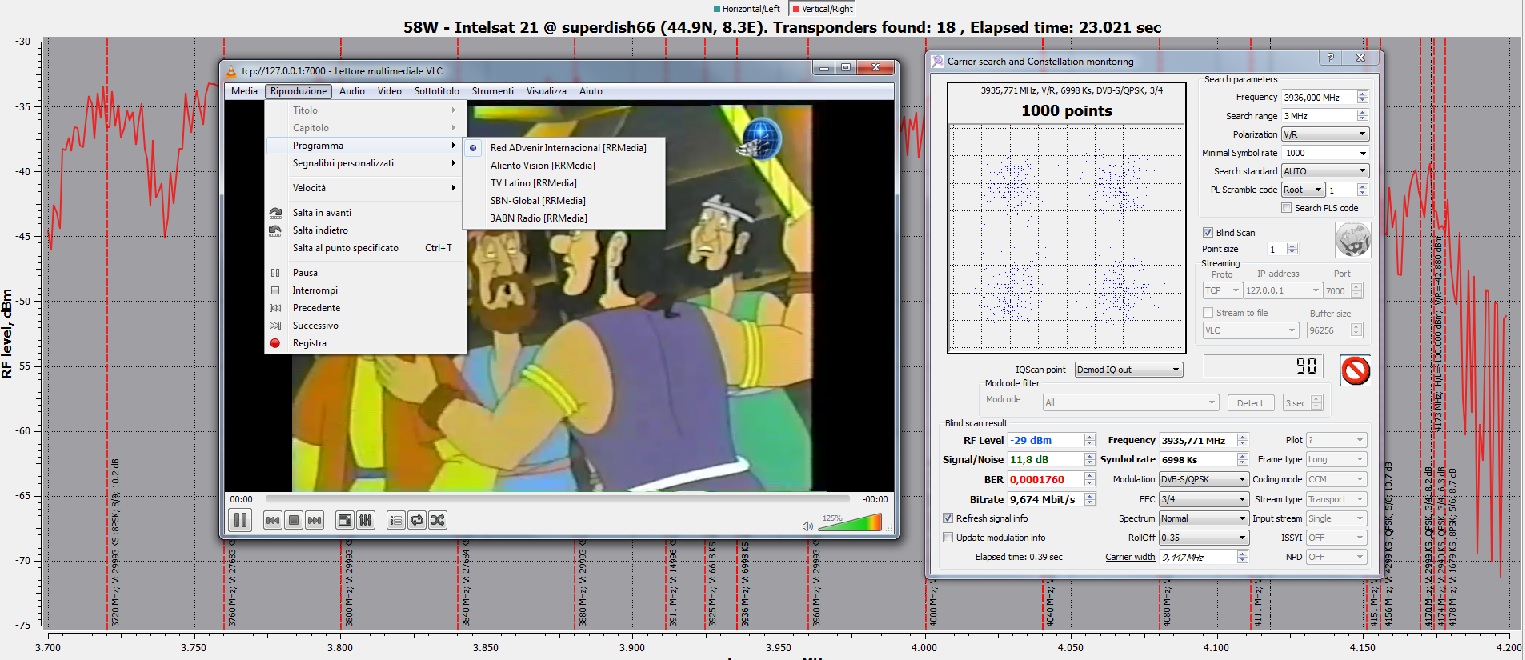Toggle VLC loop button
This screenshot has width=1525, height=660.
click(x=416, y=520)
